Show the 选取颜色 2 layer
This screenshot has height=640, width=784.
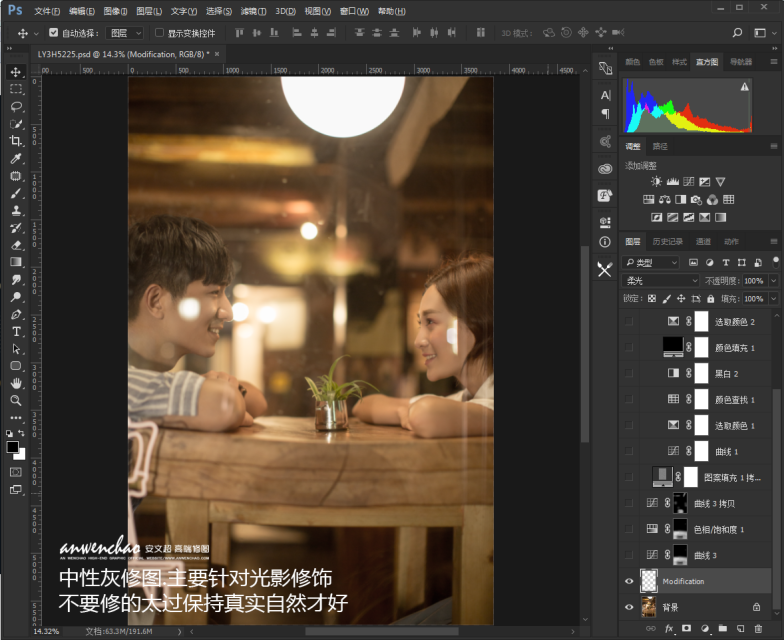click(x=629, y=321)
